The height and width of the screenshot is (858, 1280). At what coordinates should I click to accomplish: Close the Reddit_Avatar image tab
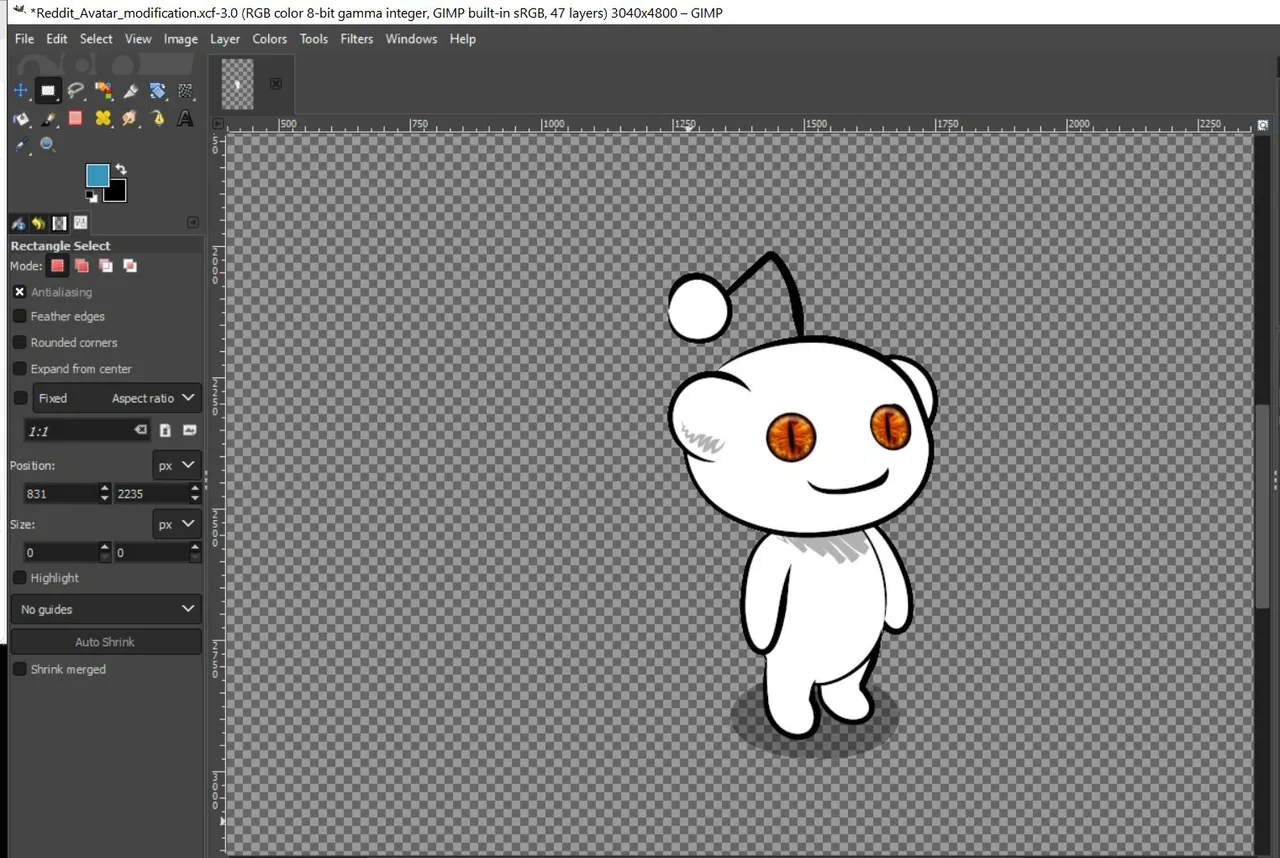pos(276,83)
